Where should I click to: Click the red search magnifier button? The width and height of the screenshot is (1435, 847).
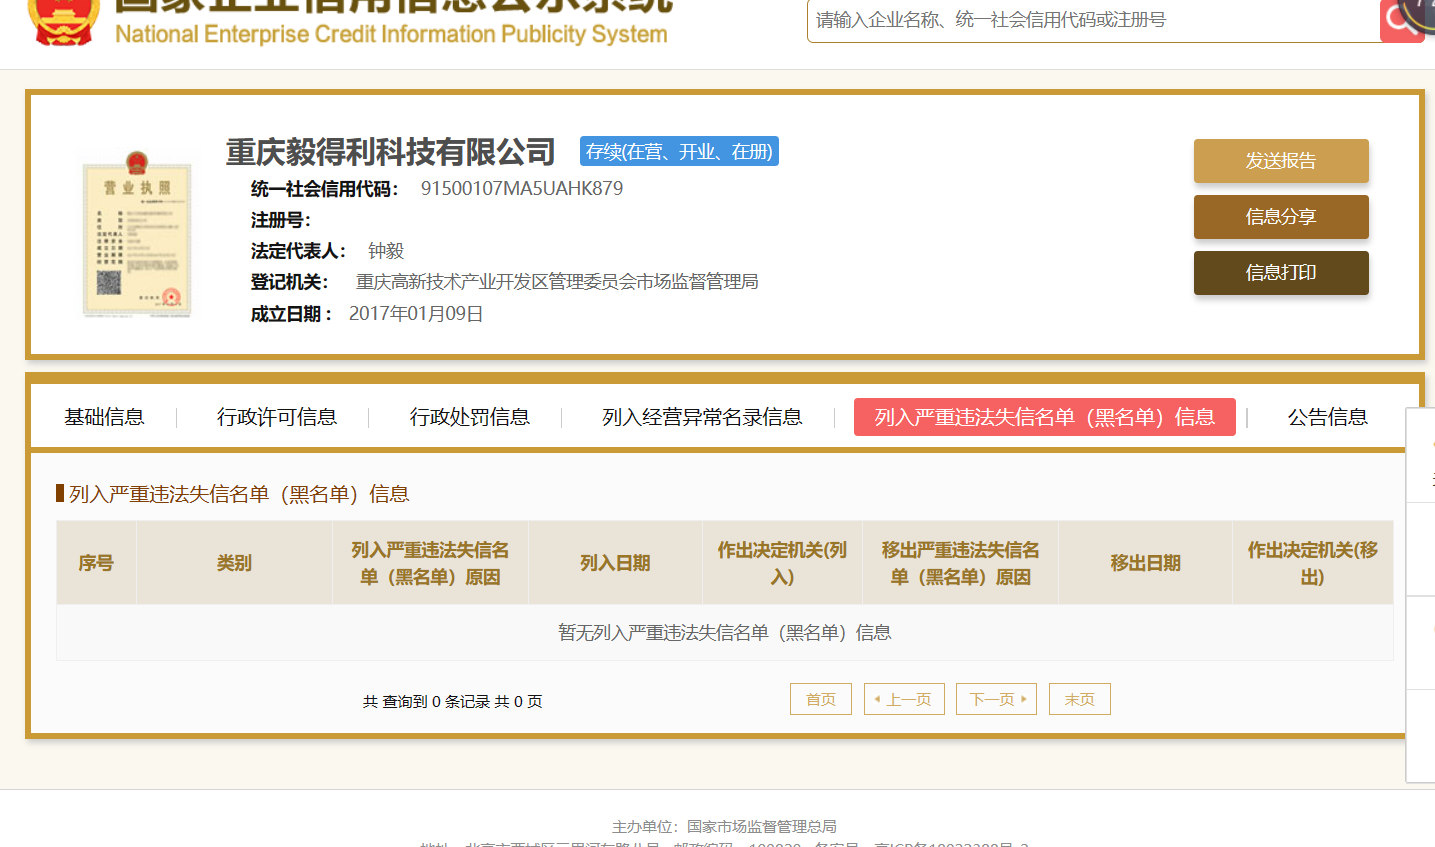pyautogui.click(x=1402, y=20)
